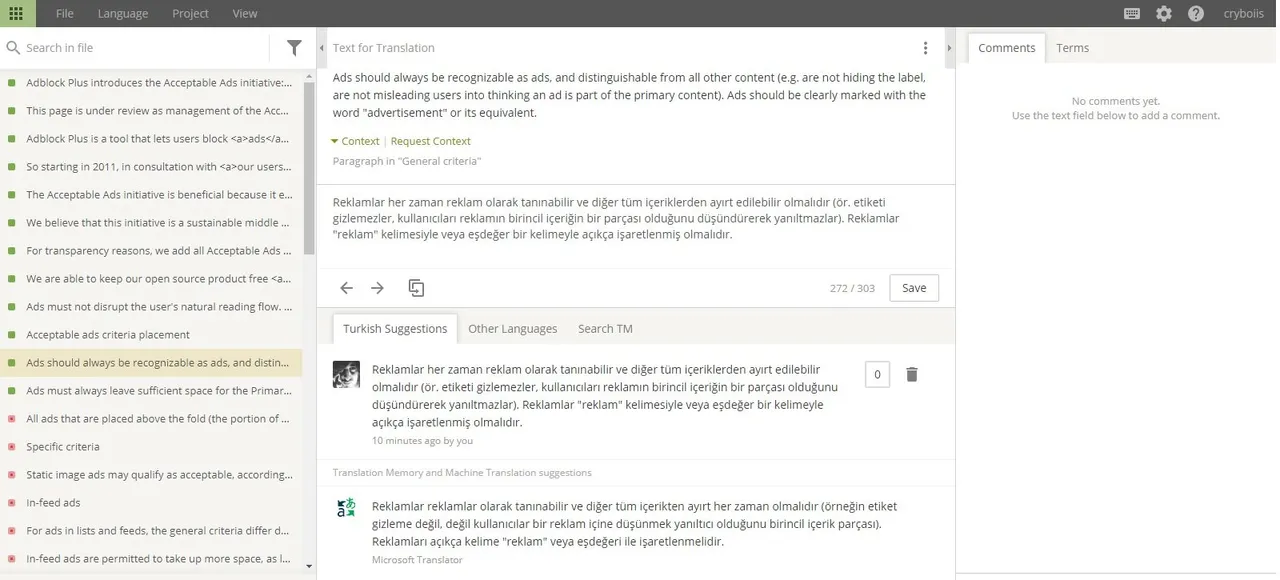
Task: Select string 'We are able to keep our open source'
Action: point(151,279)
